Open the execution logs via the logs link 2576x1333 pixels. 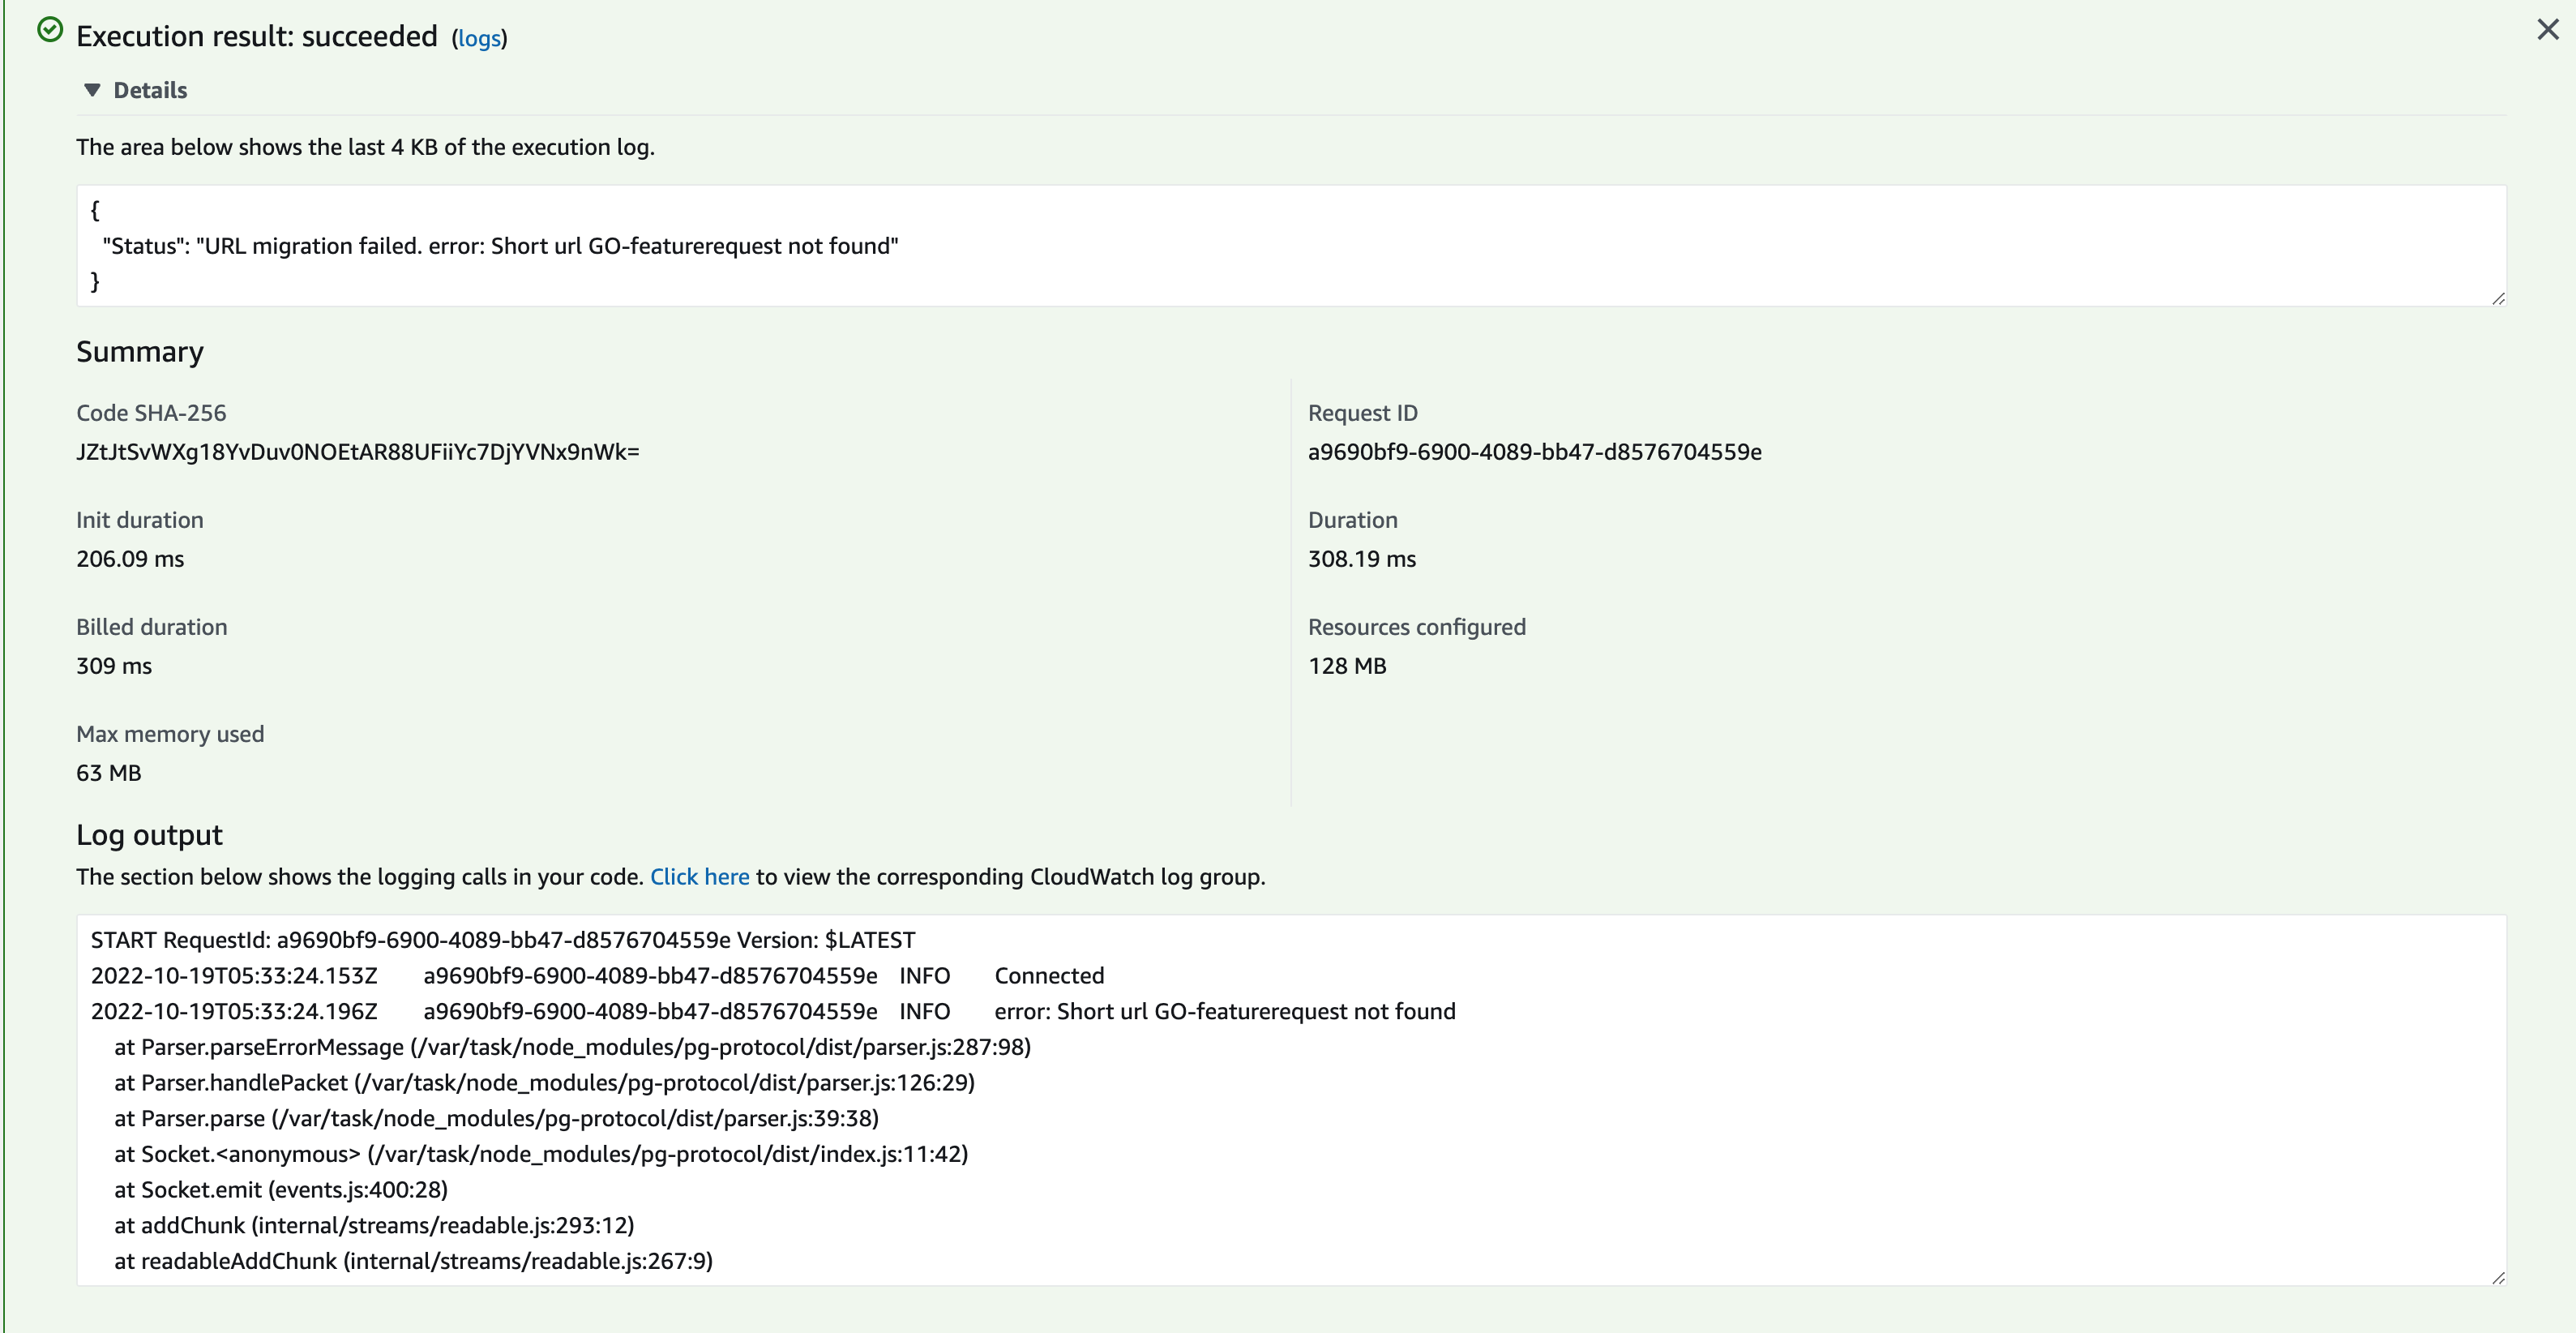(480, 39)
